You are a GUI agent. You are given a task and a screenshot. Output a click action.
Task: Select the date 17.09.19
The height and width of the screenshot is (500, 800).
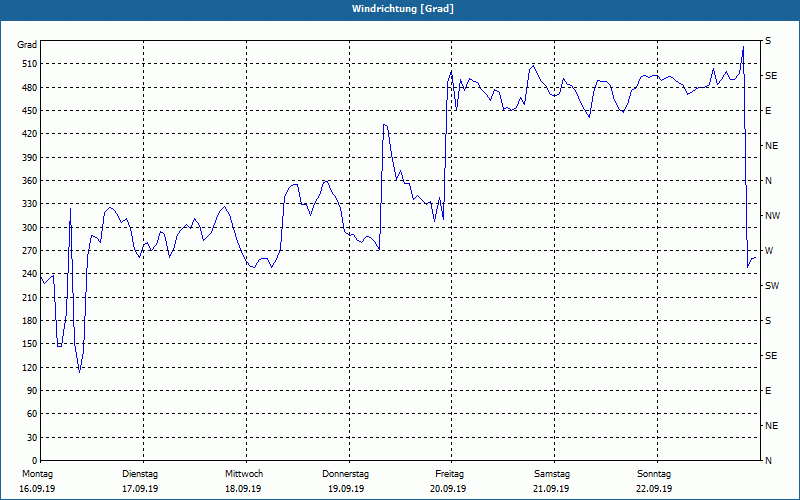pyautogui.click(x=140, y=489)
